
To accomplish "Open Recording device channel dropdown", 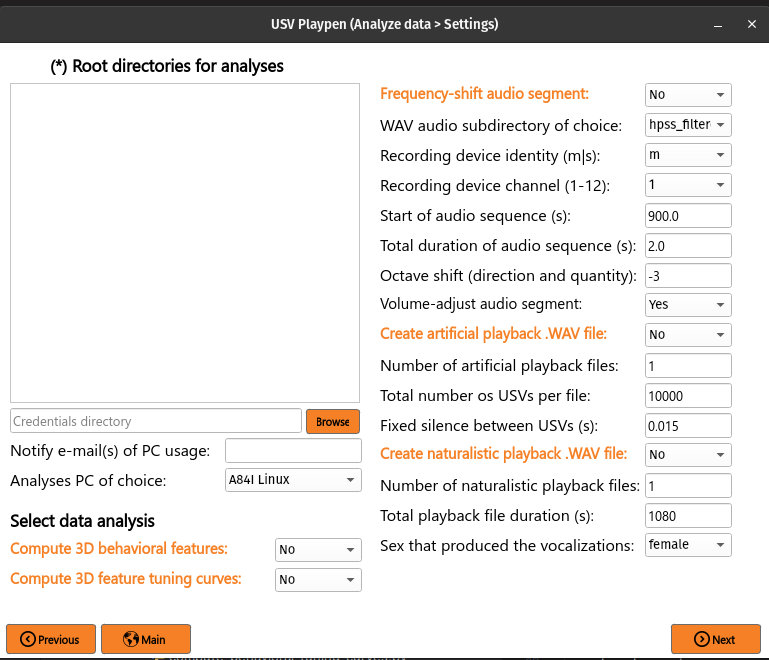I will coord(688,185).
